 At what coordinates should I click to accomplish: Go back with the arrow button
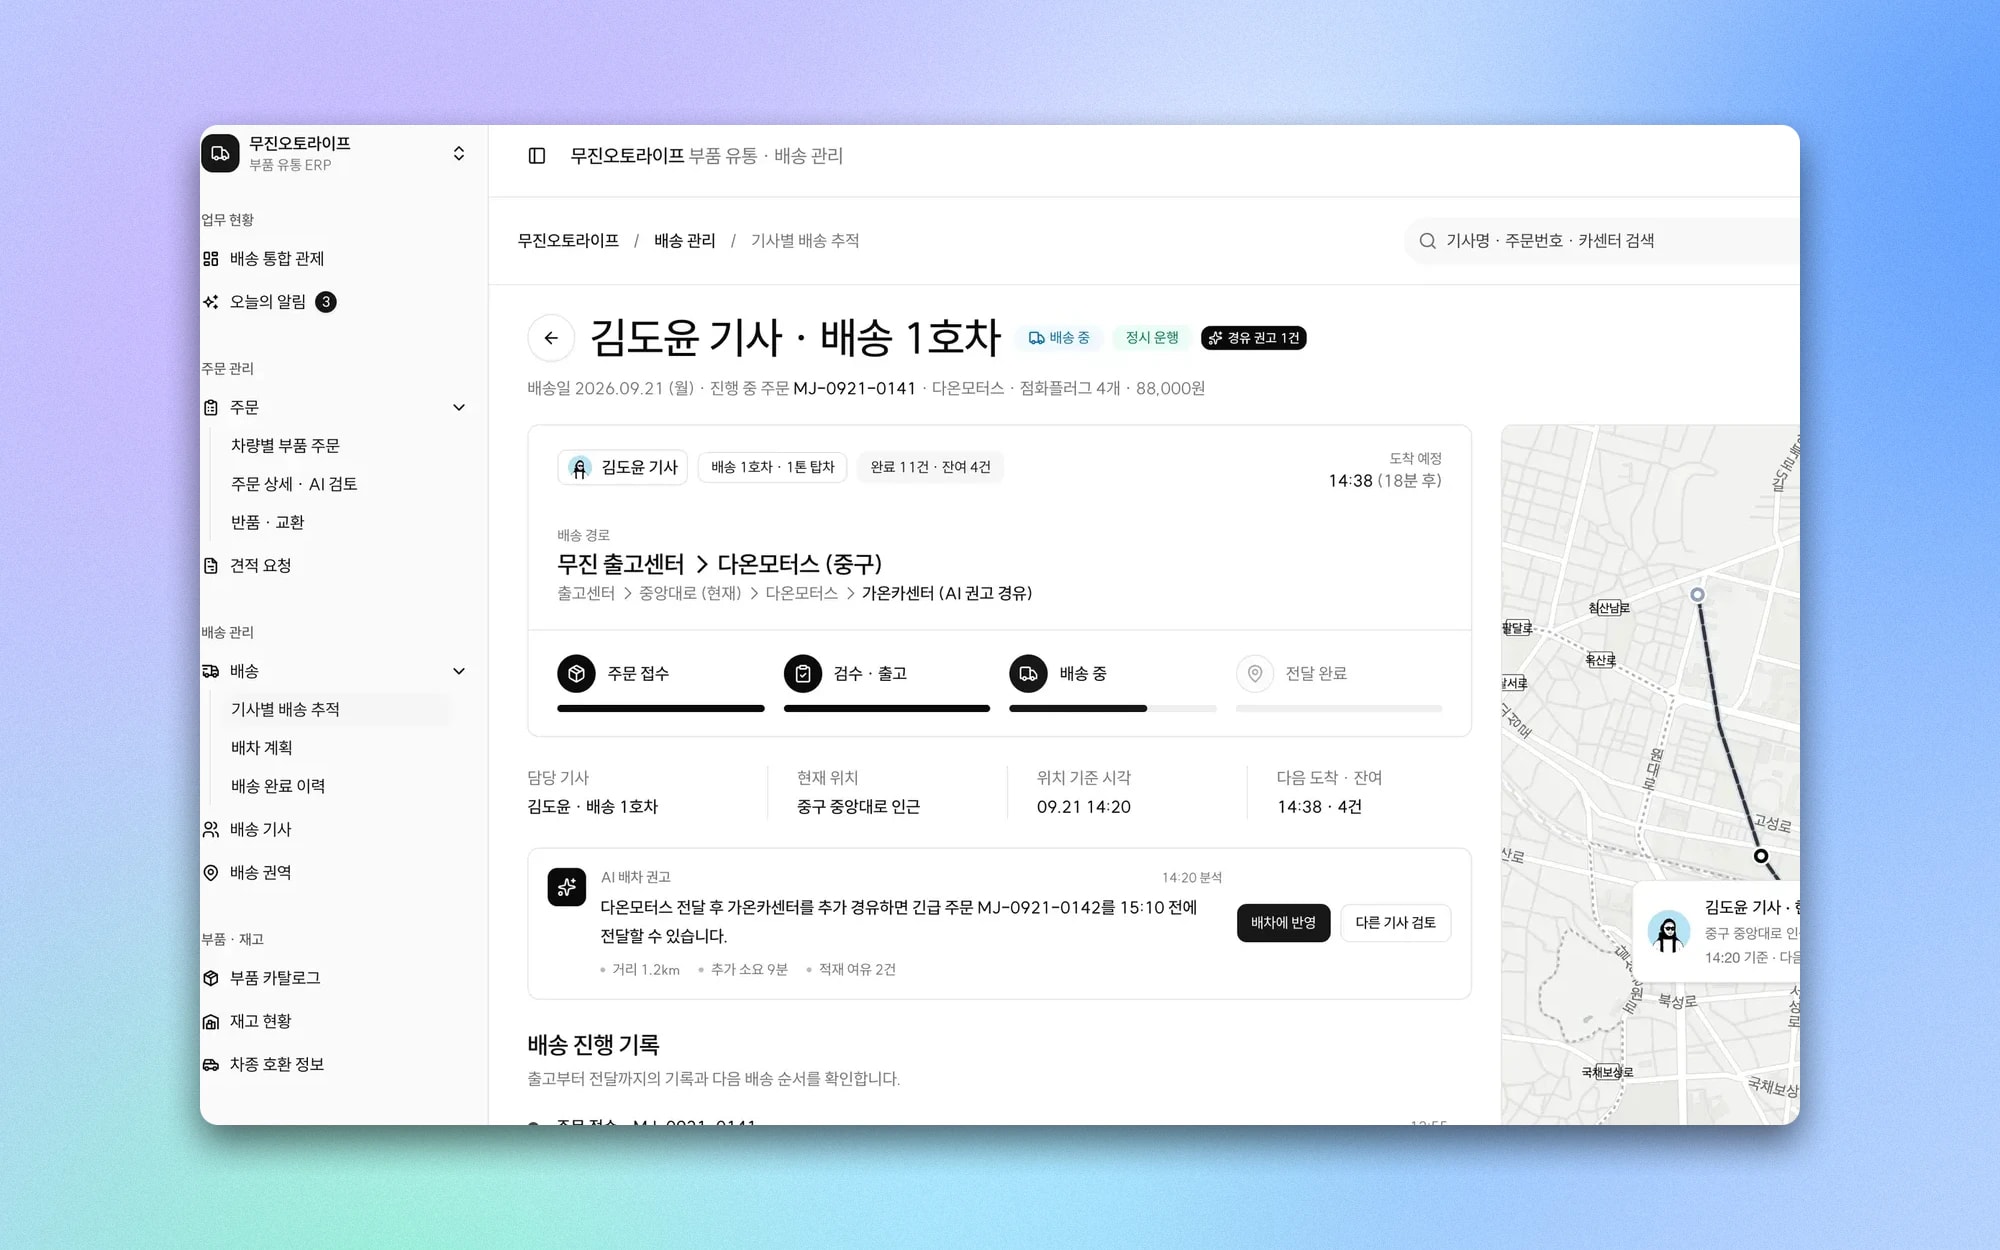(x=551, y=338)
